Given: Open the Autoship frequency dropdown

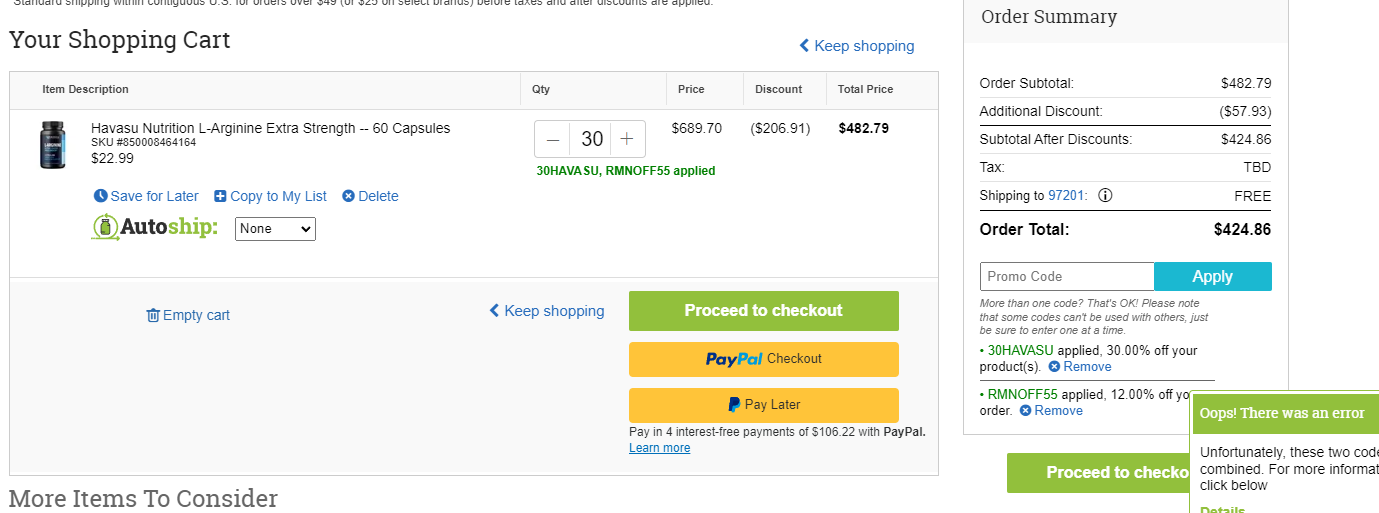Looking at the screenshot, I should [x=275, y=229].
